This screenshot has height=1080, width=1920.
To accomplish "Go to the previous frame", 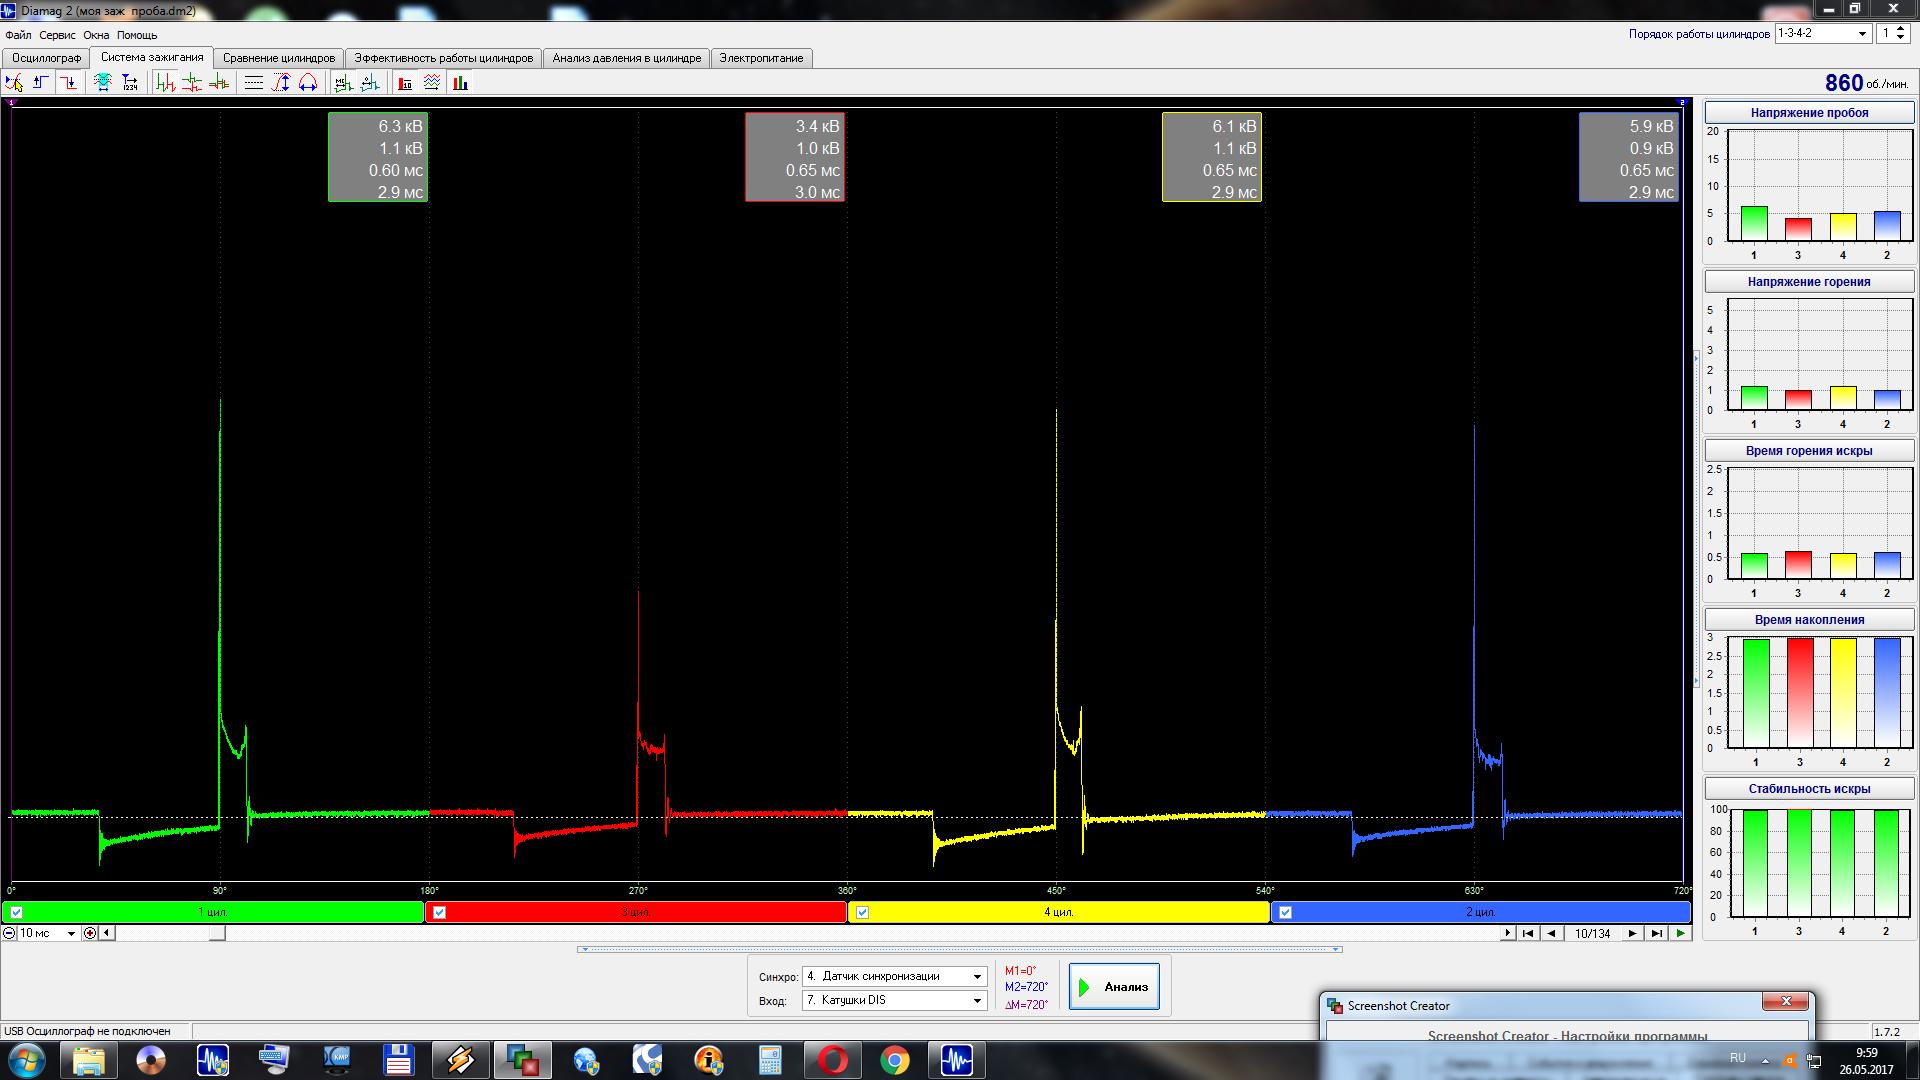I will (1551, 933).
